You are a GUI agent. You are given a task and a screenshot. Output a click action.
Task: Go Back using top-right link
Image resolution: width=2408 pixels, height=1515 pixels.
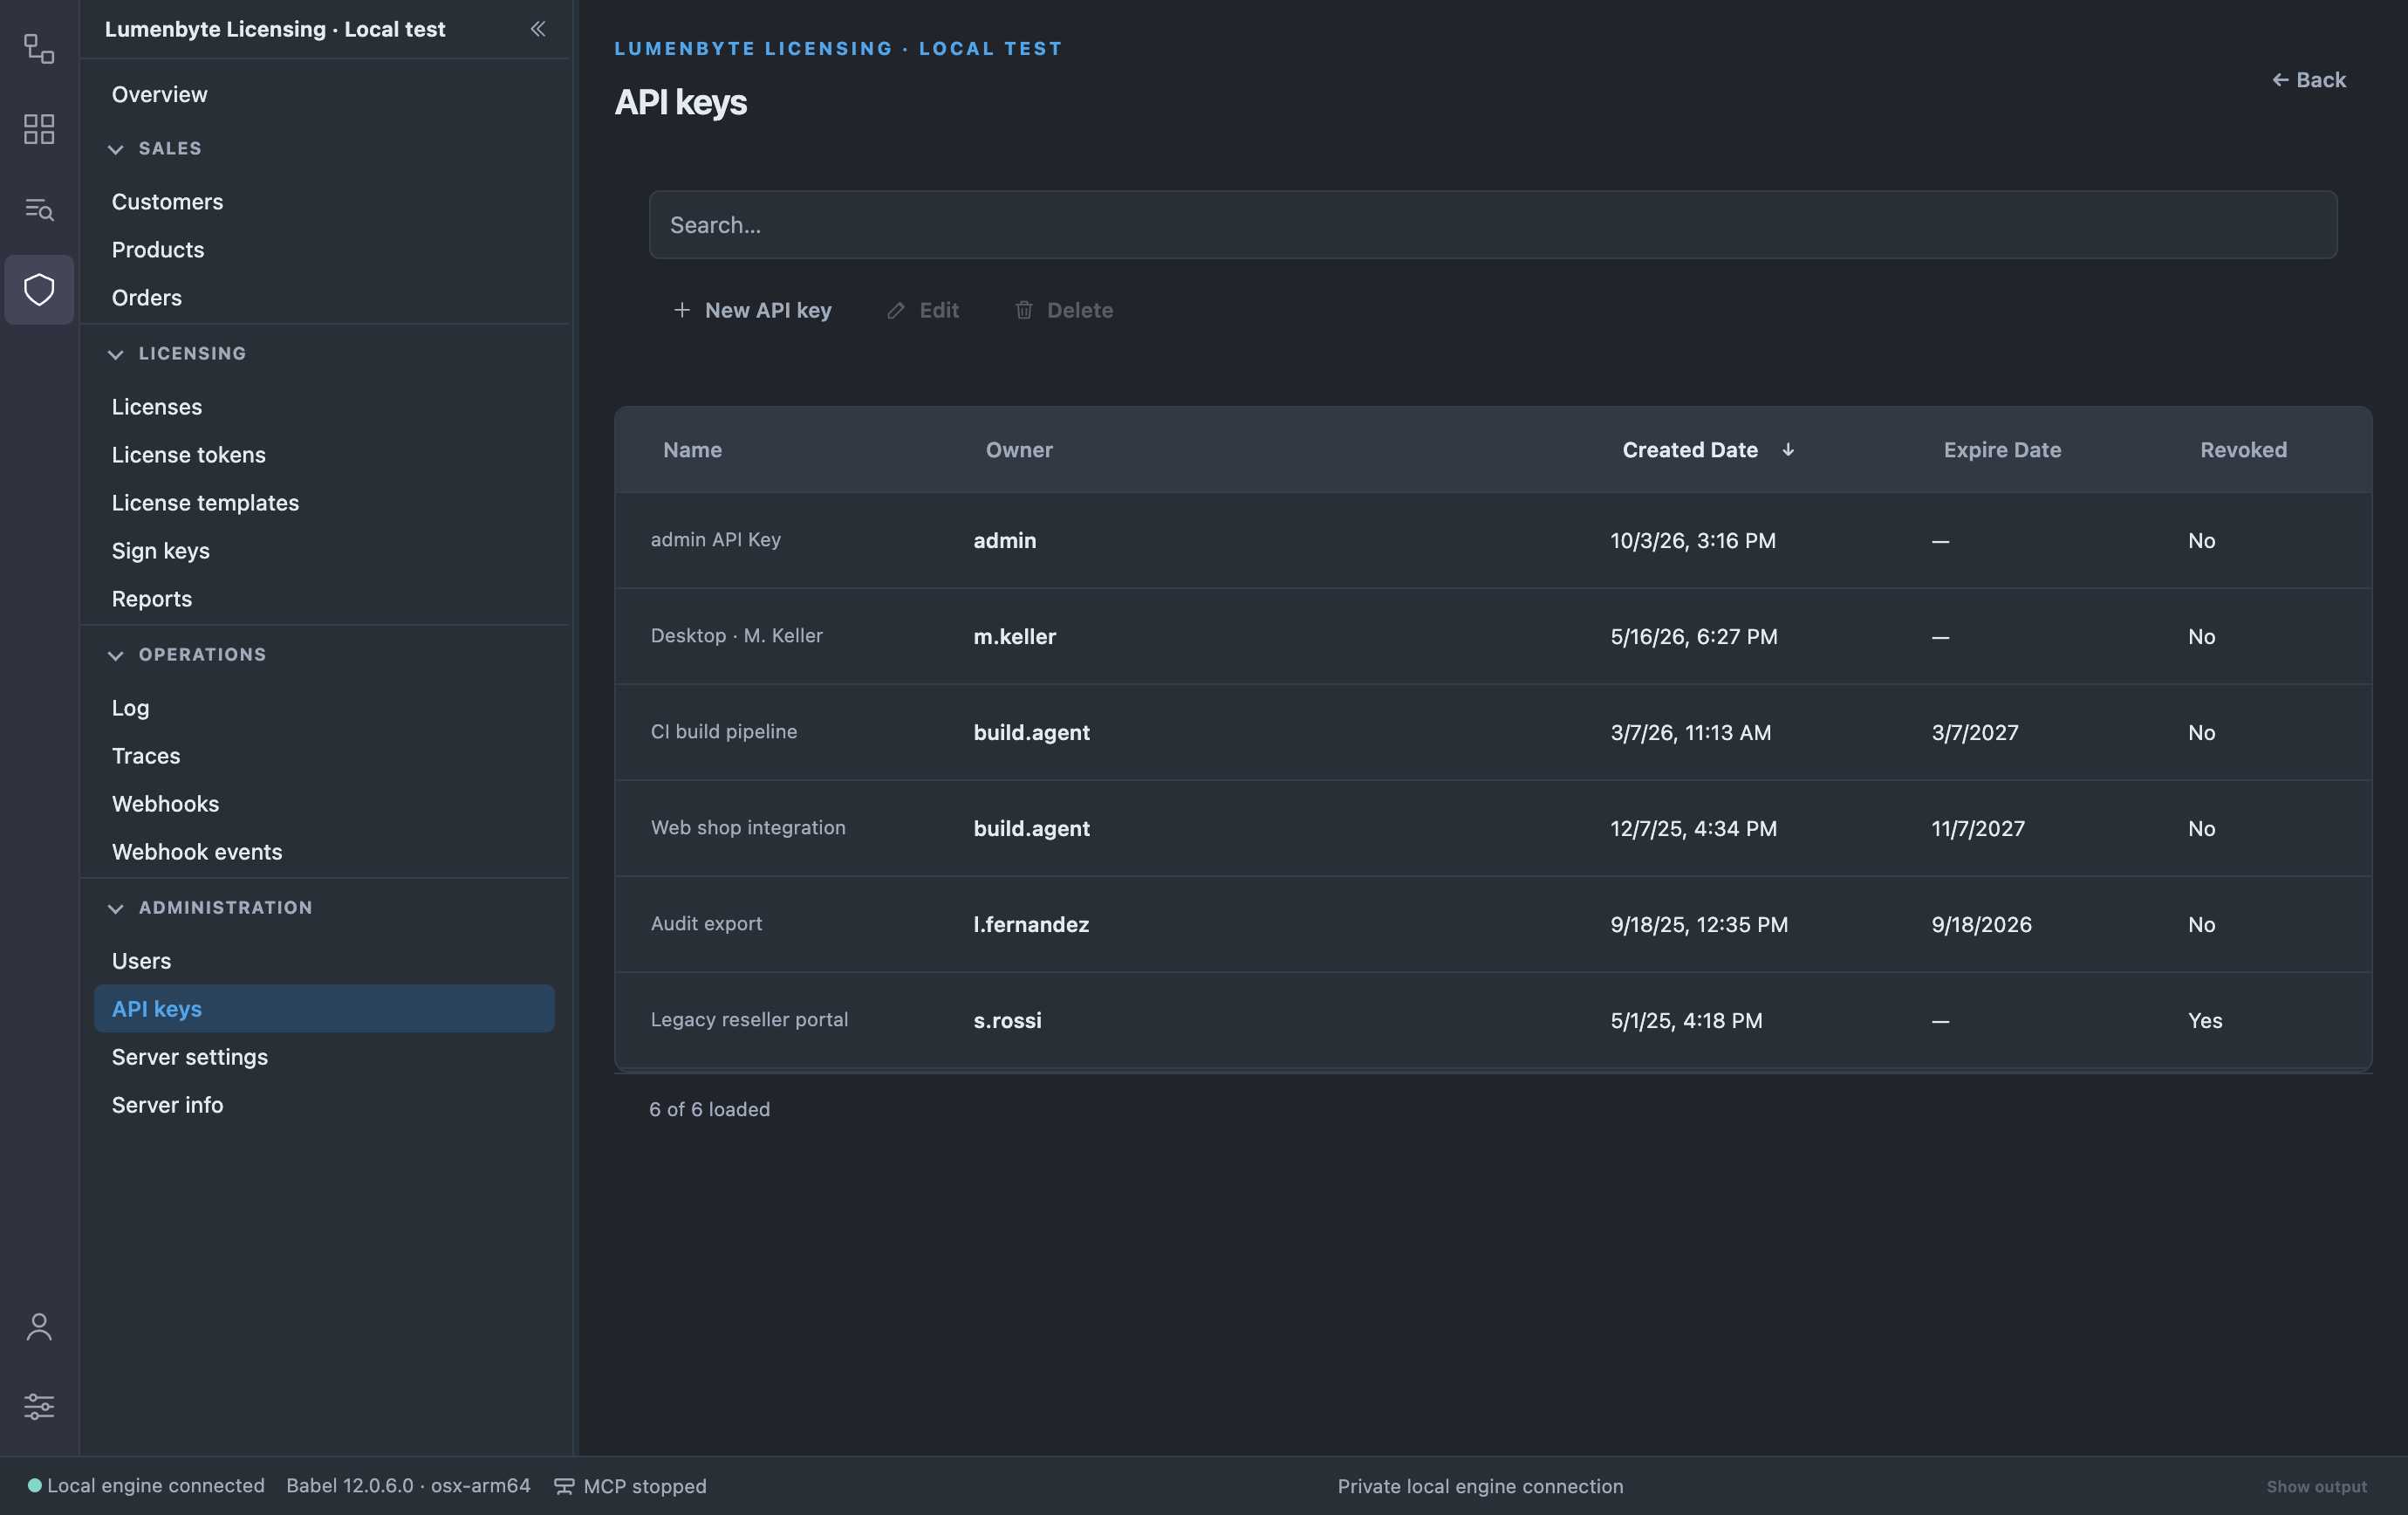click(x=2309, y=80)
